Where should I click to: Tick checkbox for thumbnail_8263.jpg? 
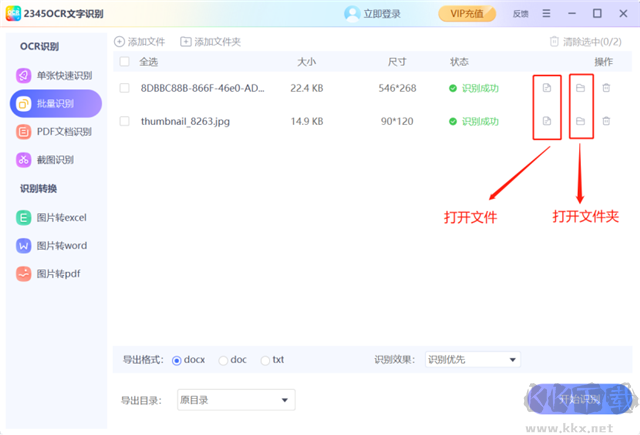click(124, 121)
